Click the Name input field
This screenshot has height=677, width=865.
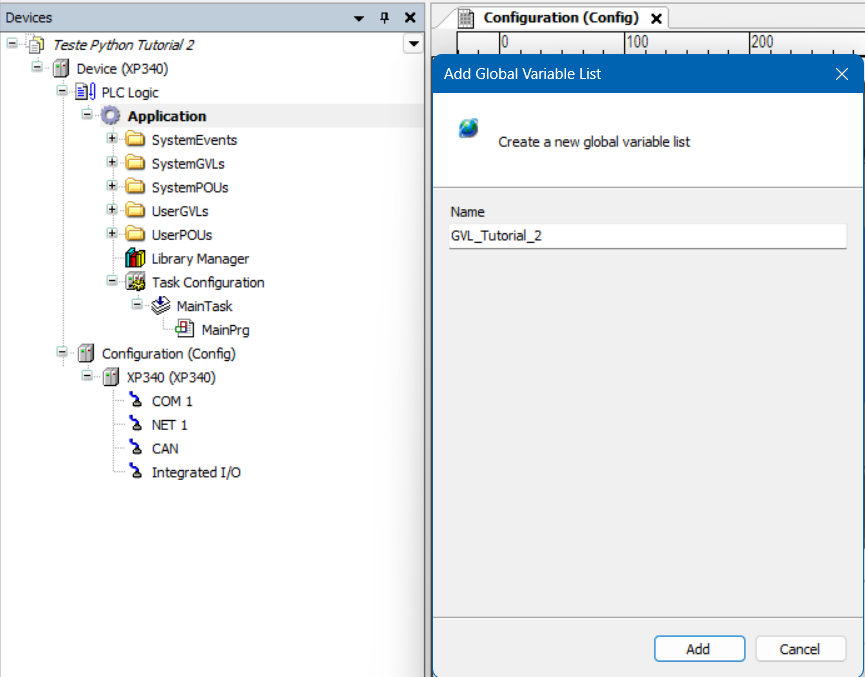pos(647,236)
